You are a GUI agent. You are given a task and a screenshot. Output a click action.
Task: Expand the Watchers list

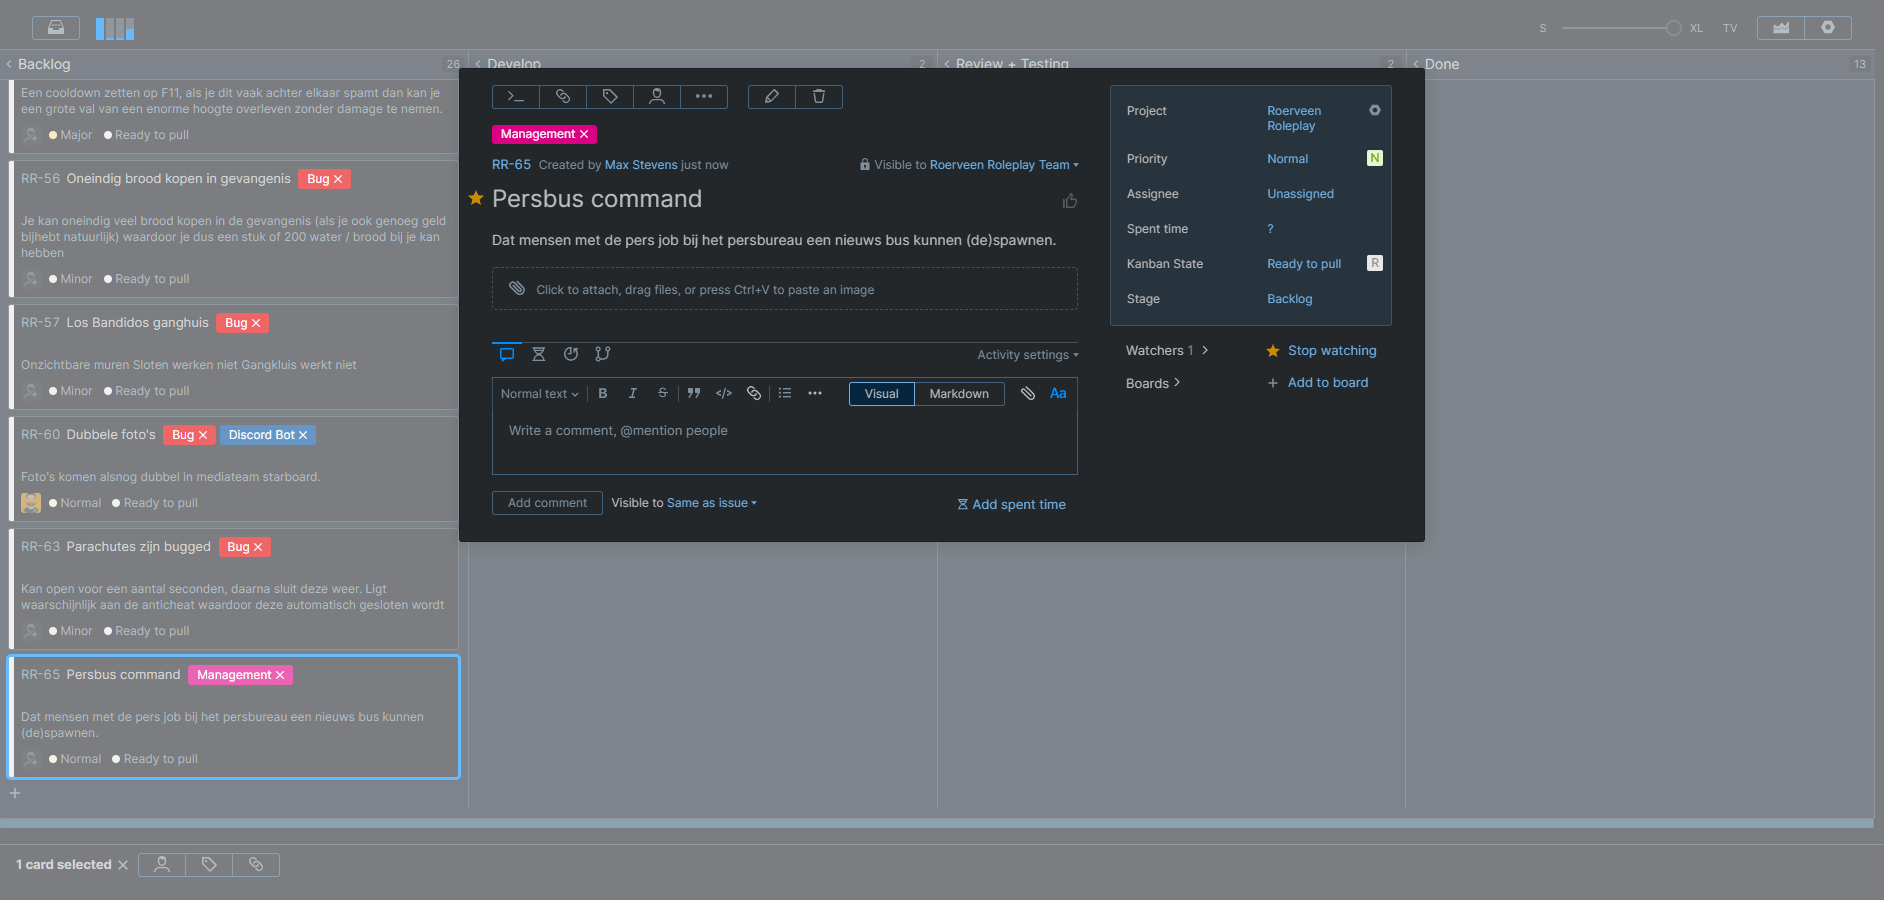tap(1166, 351)
